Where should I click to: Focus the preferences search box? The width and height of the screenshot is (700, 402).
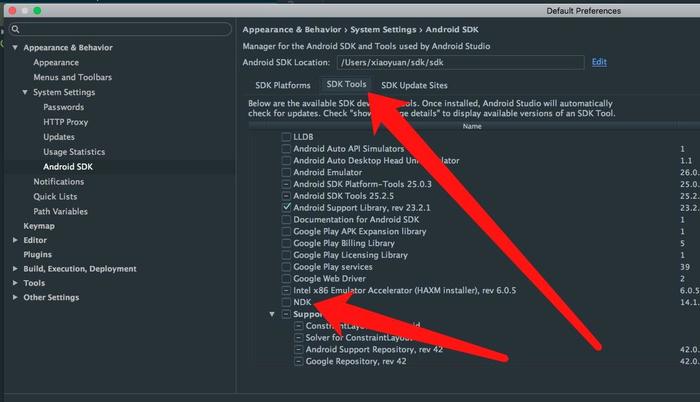120,30
